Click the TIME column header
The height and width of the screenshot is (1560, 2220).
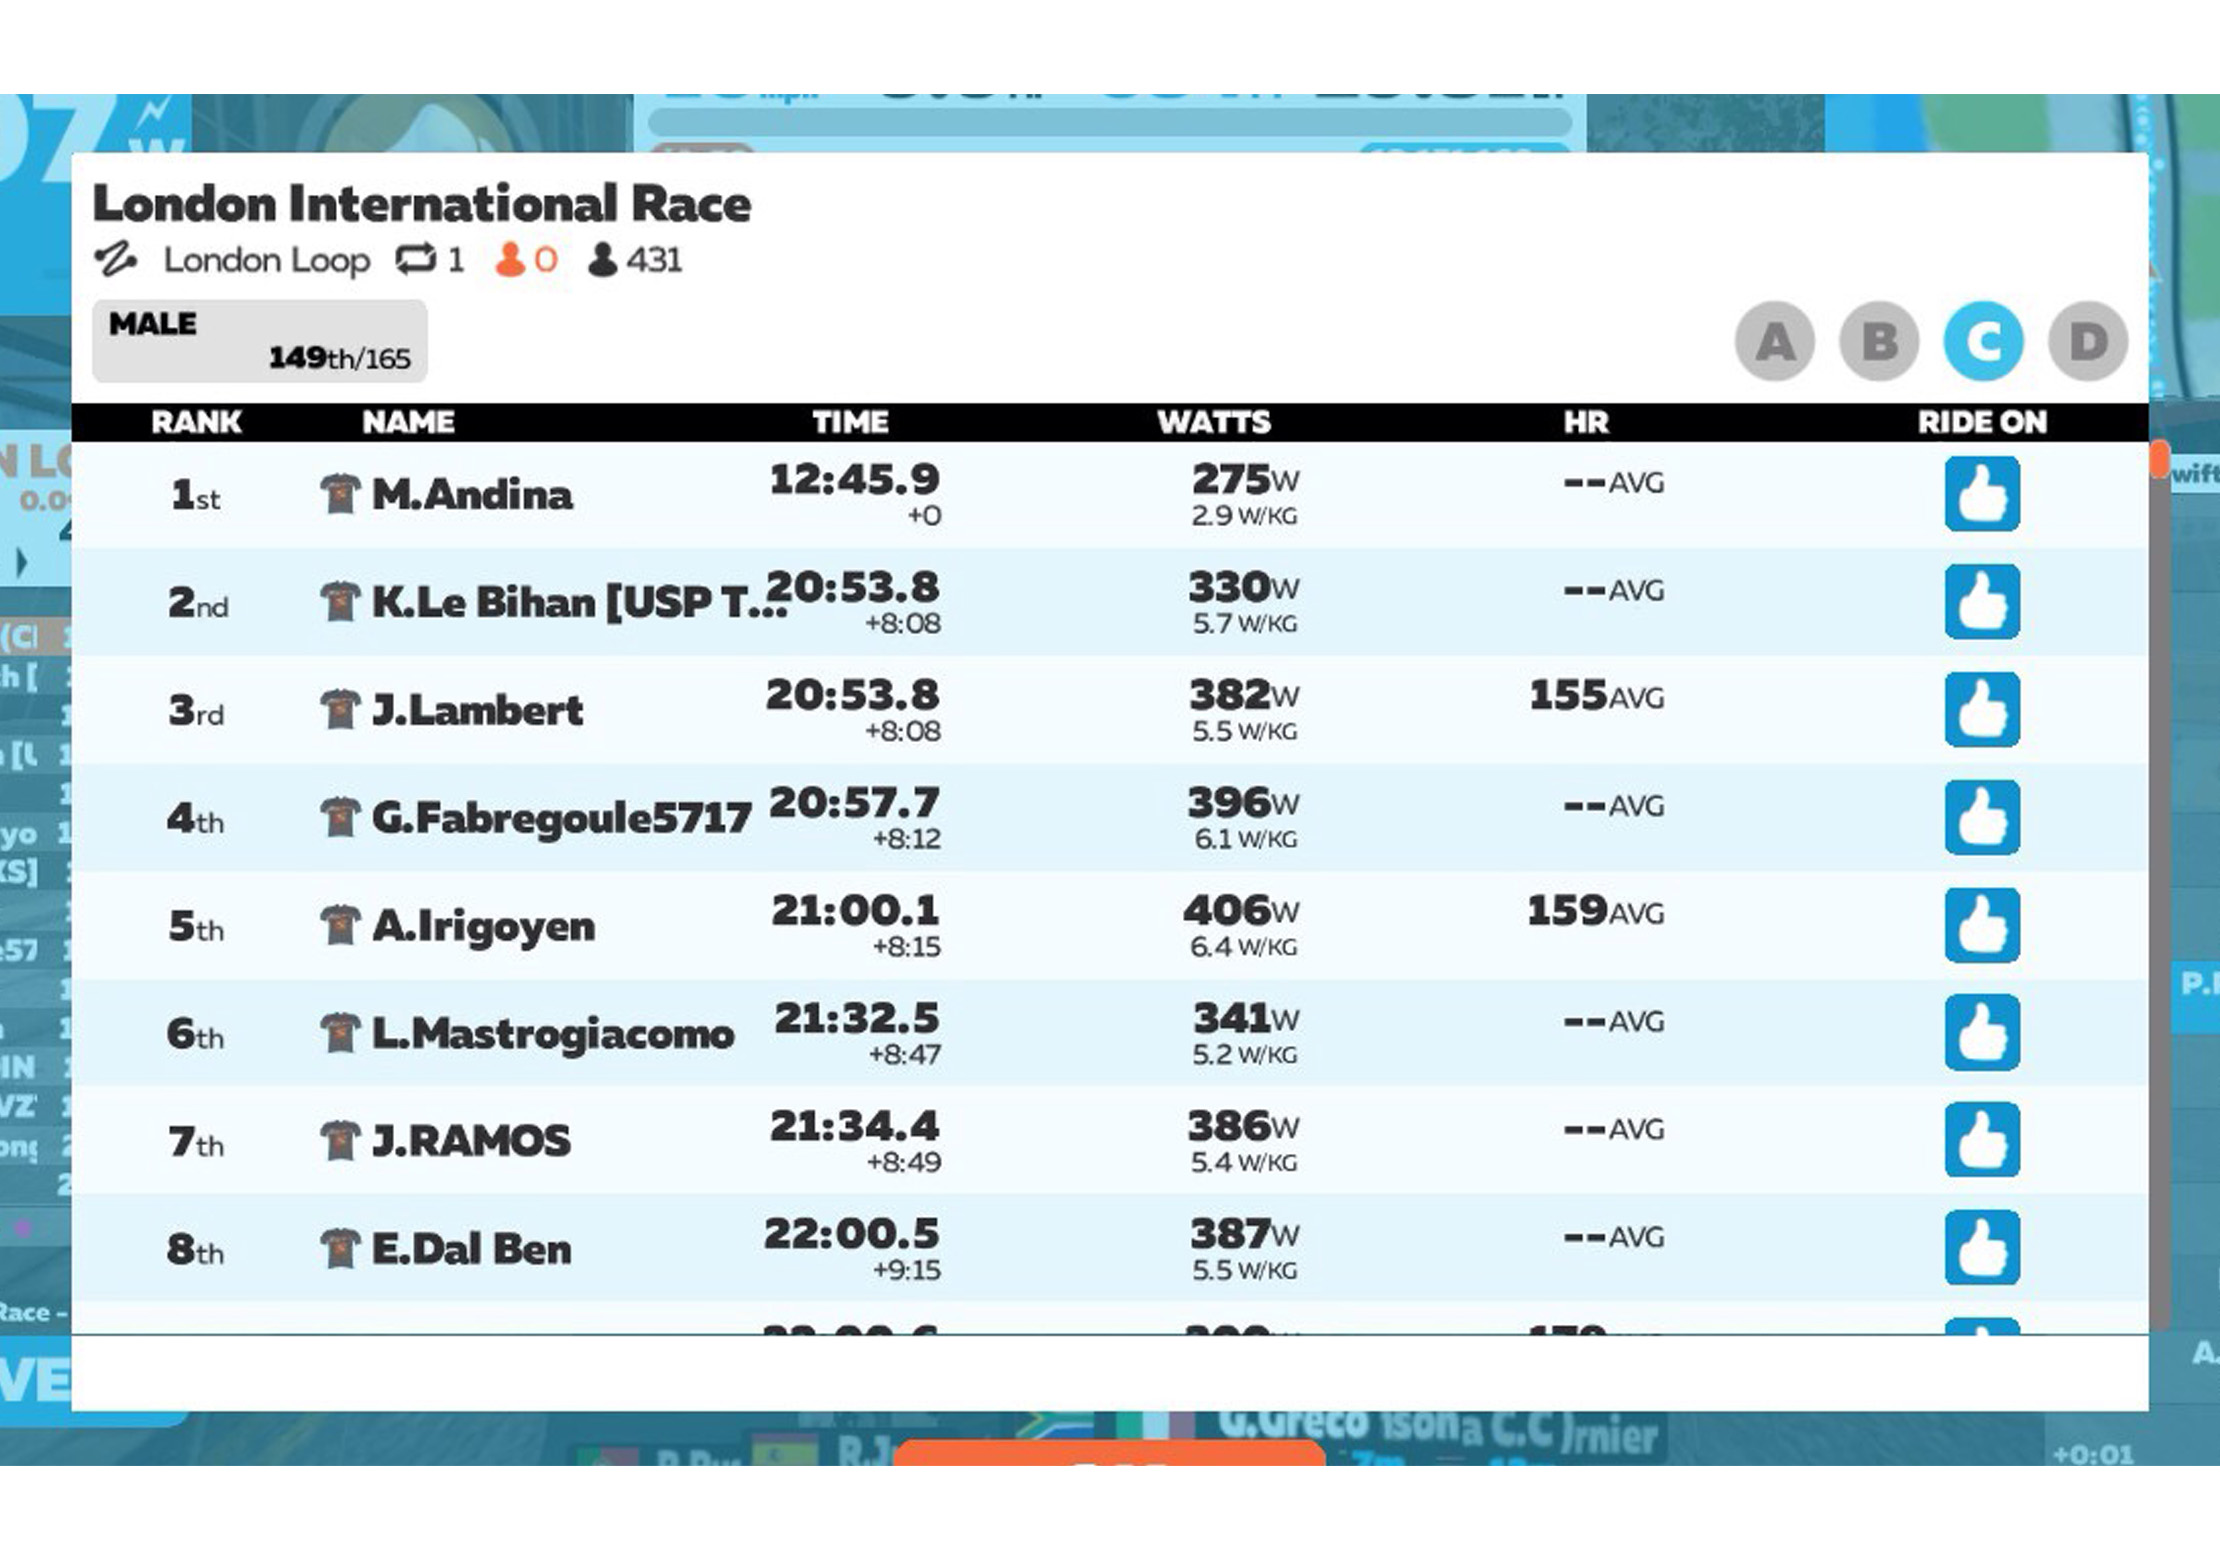tap(850, 422)
